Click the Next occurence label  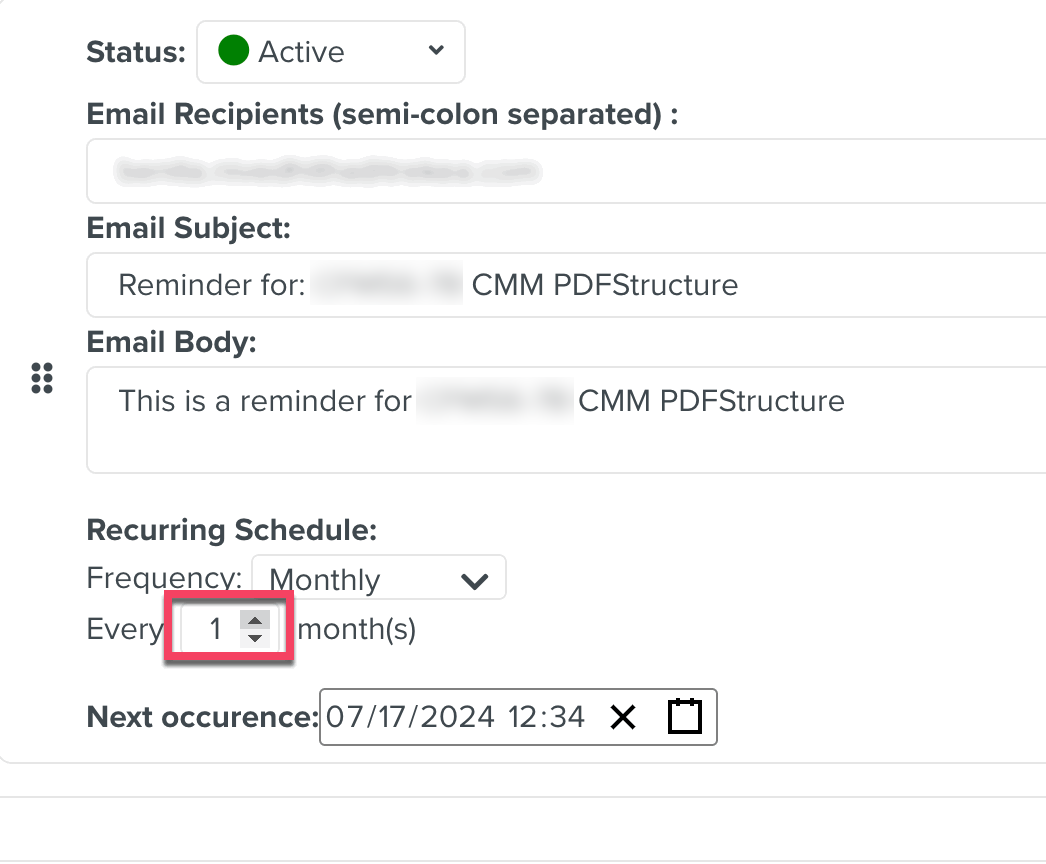(x=202, y=717)
